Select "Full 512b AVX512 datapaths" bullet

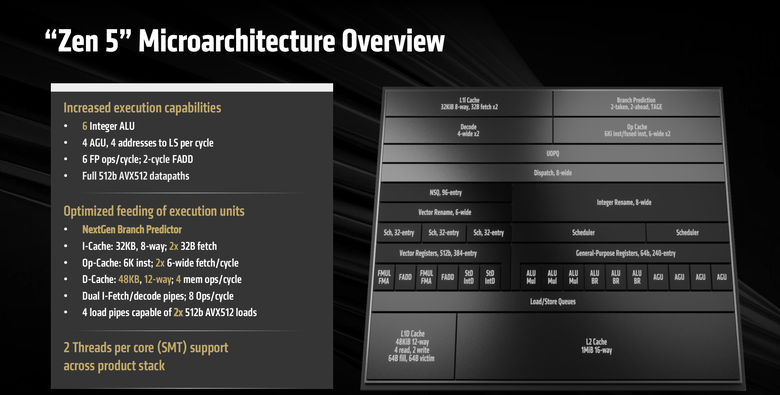pos(136,176)
